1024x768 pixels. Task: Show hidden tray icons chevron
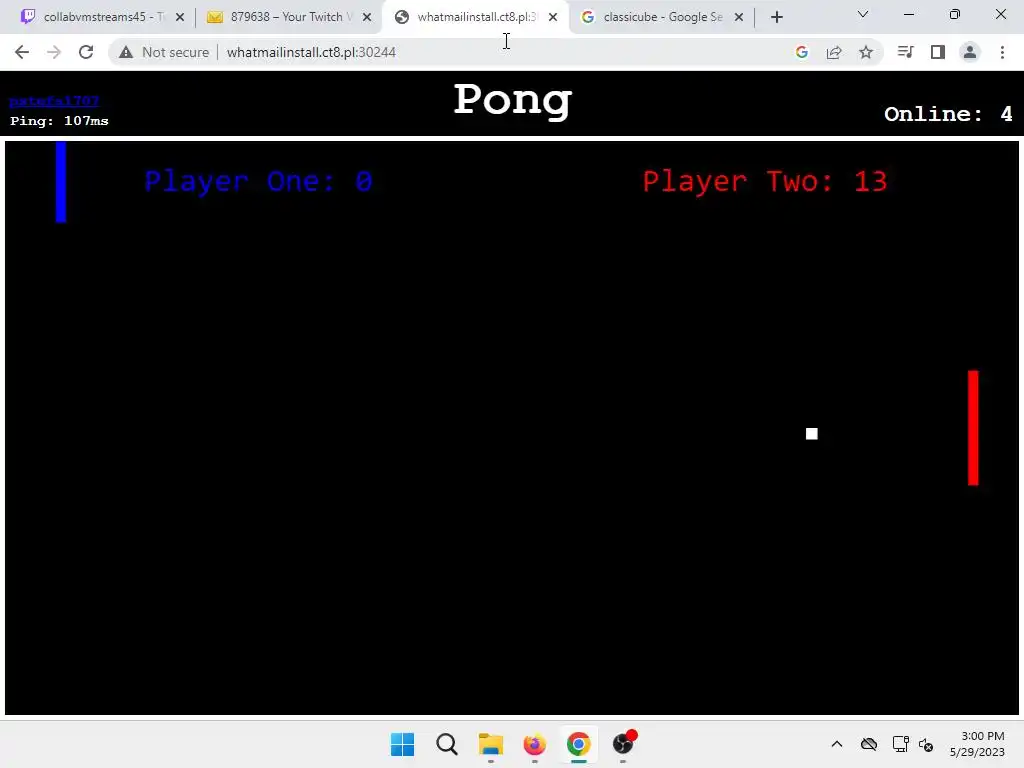point(837,744)
